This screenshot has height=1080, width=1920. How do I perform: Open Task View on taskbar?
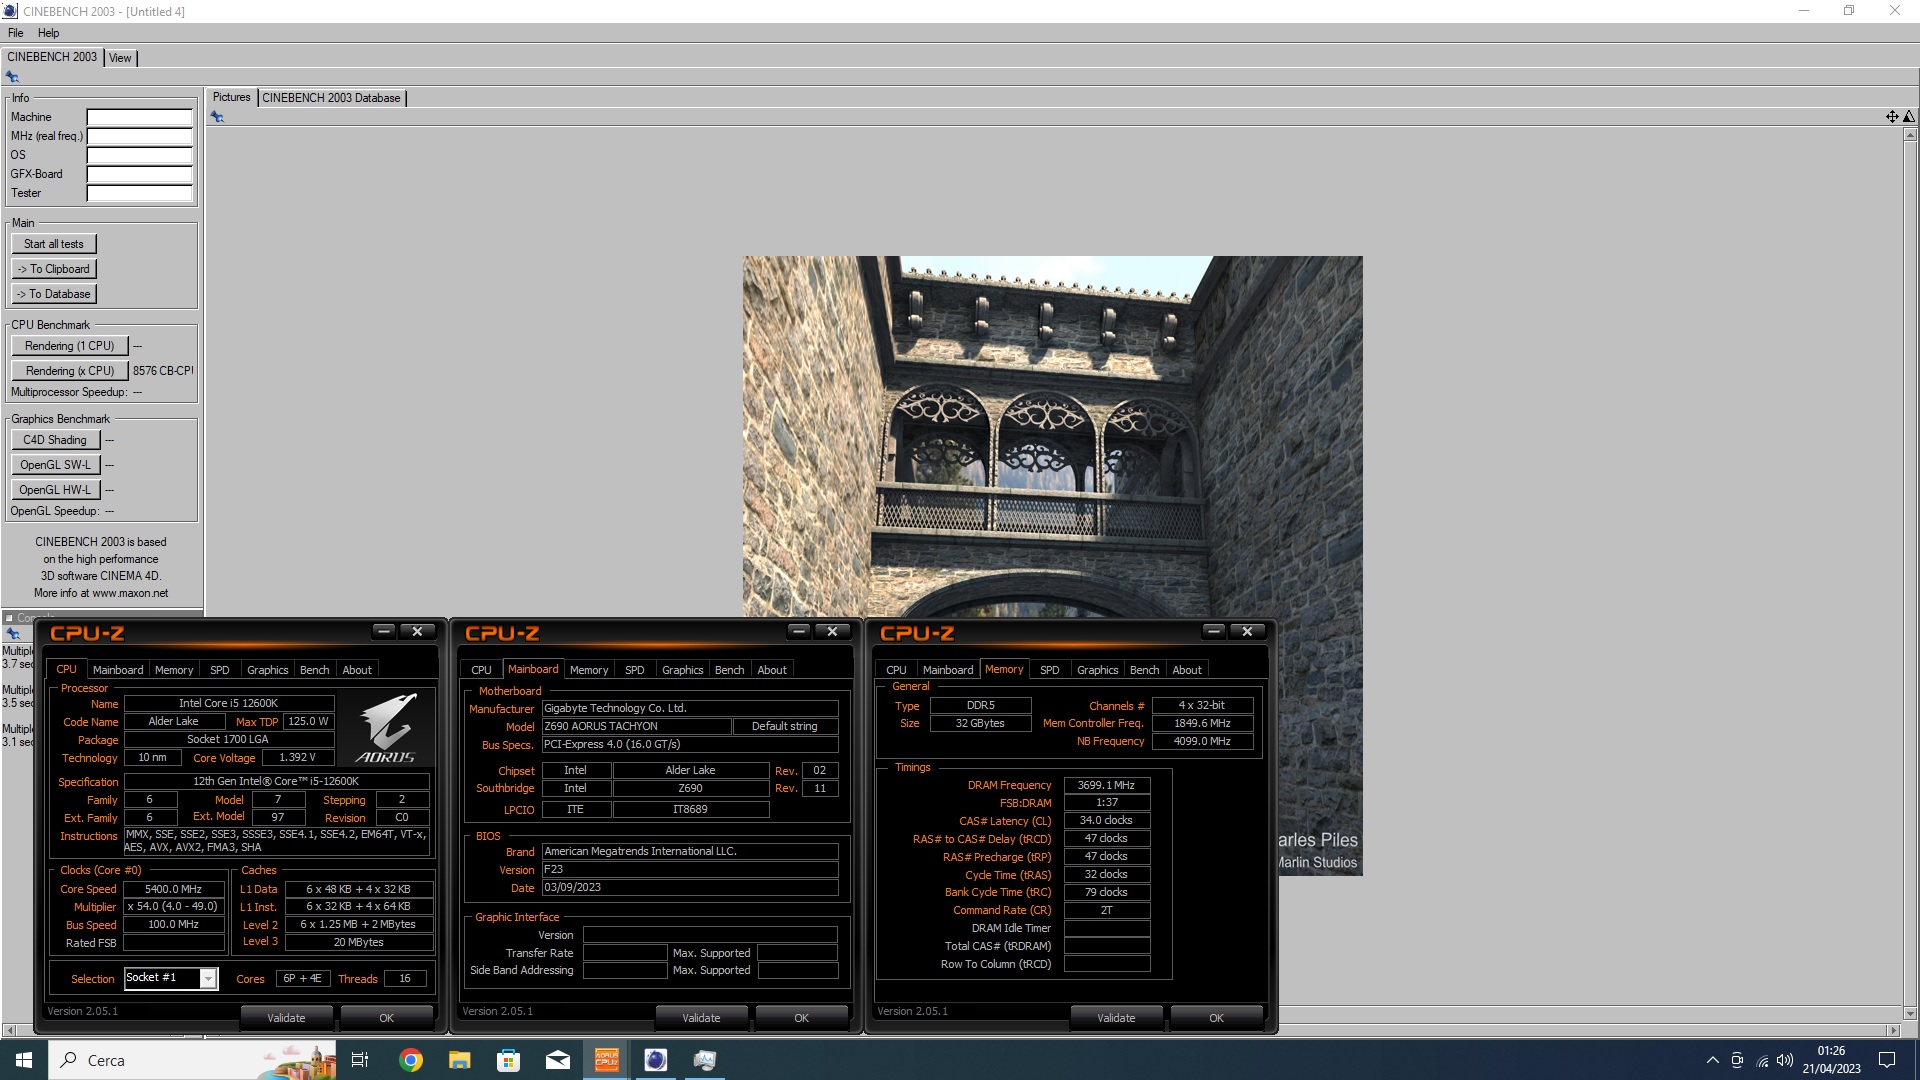coord(360,1060)
